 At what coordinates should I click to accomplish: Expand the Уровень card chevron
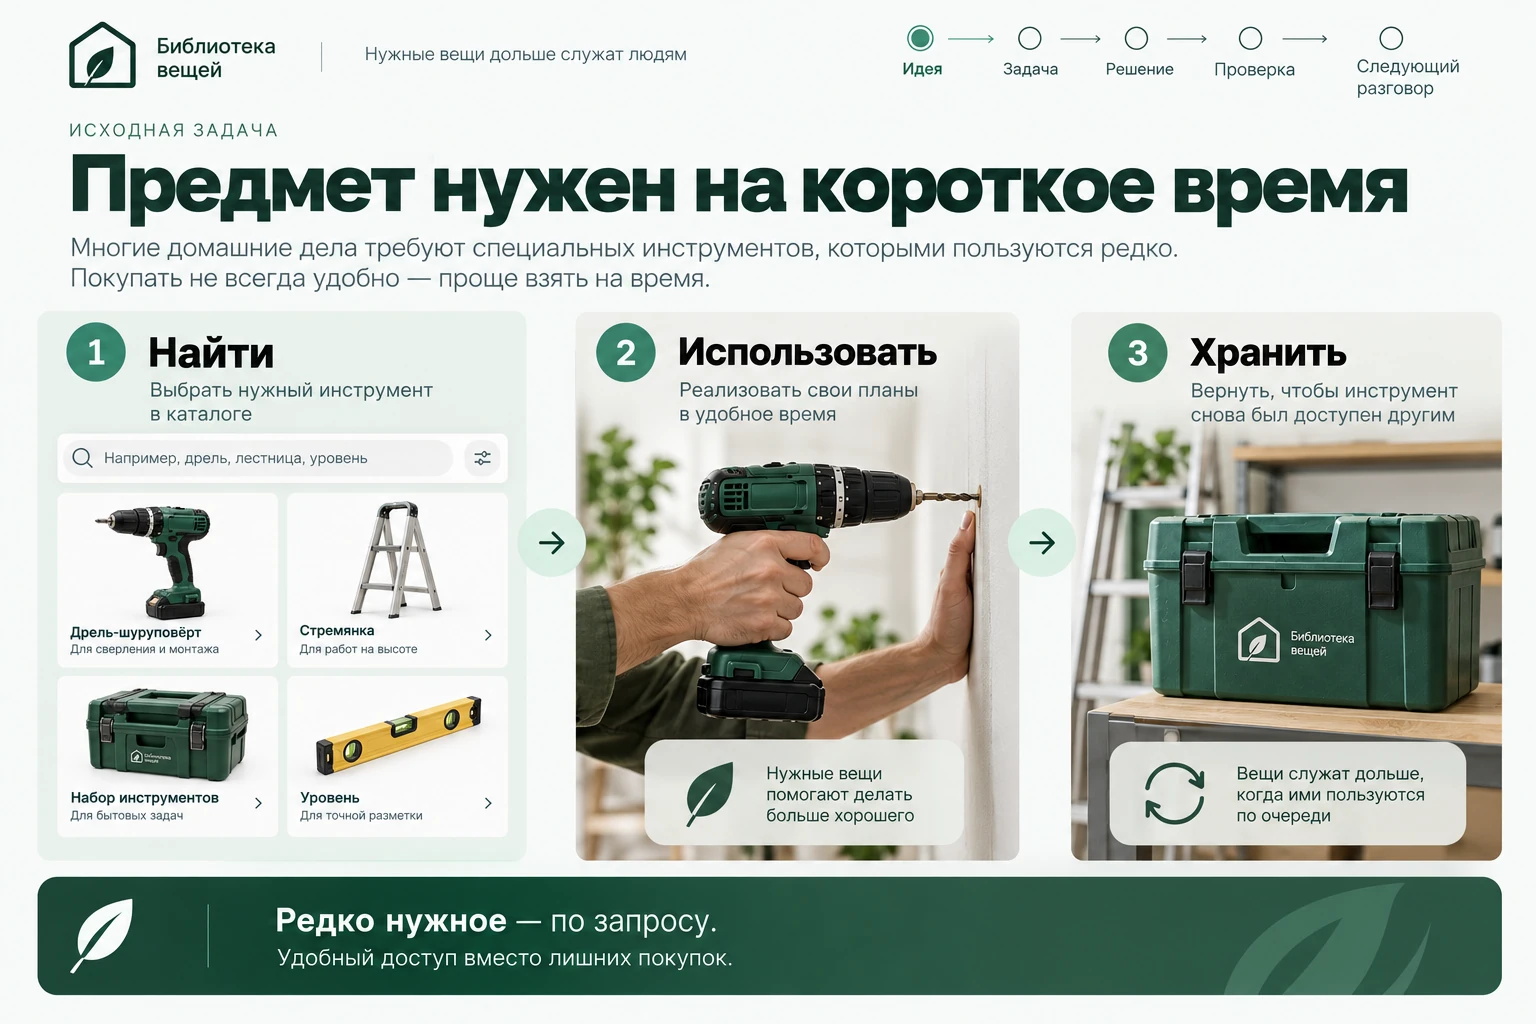pos(488,803)
